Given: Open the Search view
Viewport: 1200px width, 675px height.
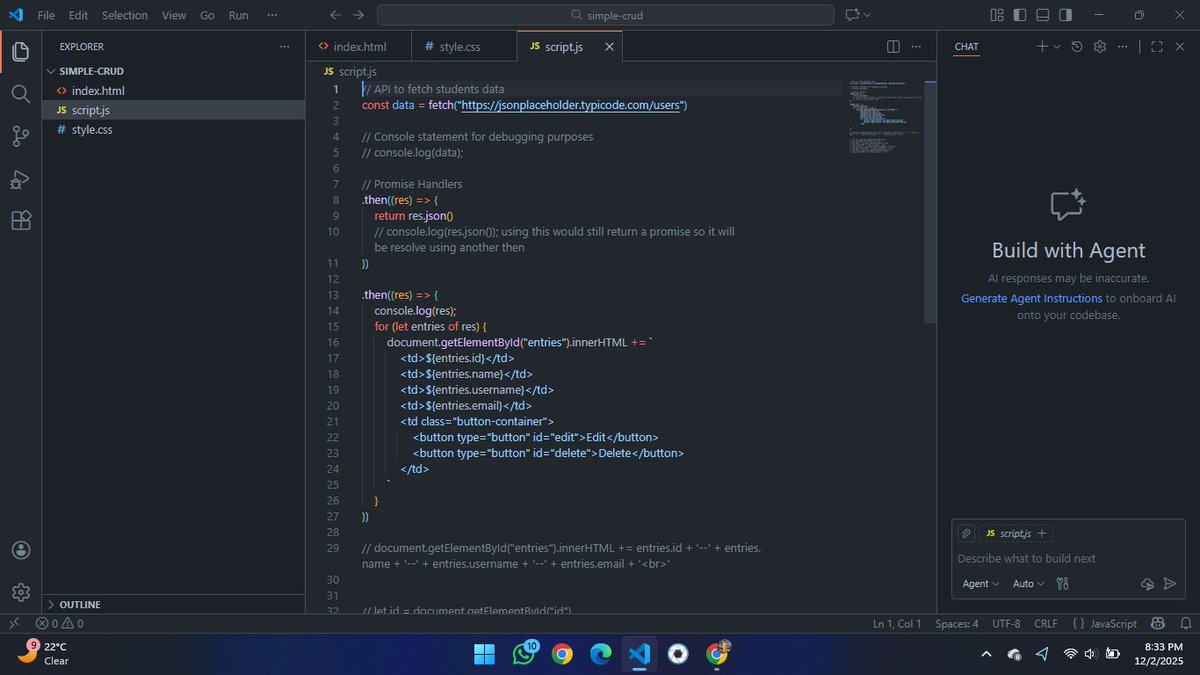Looking at the screenshot, I should pos(20,94).
